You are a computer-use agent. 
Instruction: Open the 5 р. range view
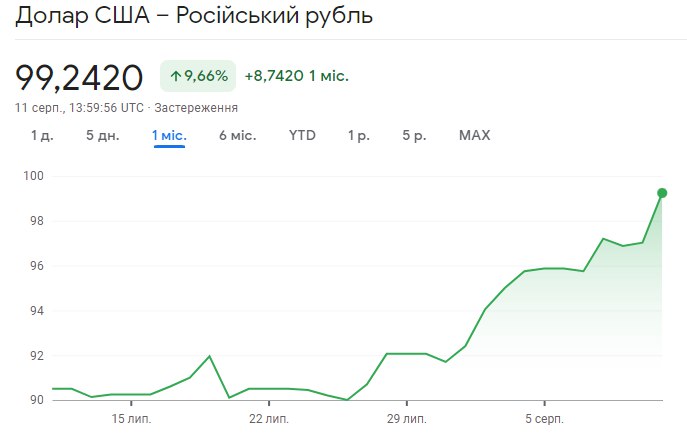pos(413,135)
